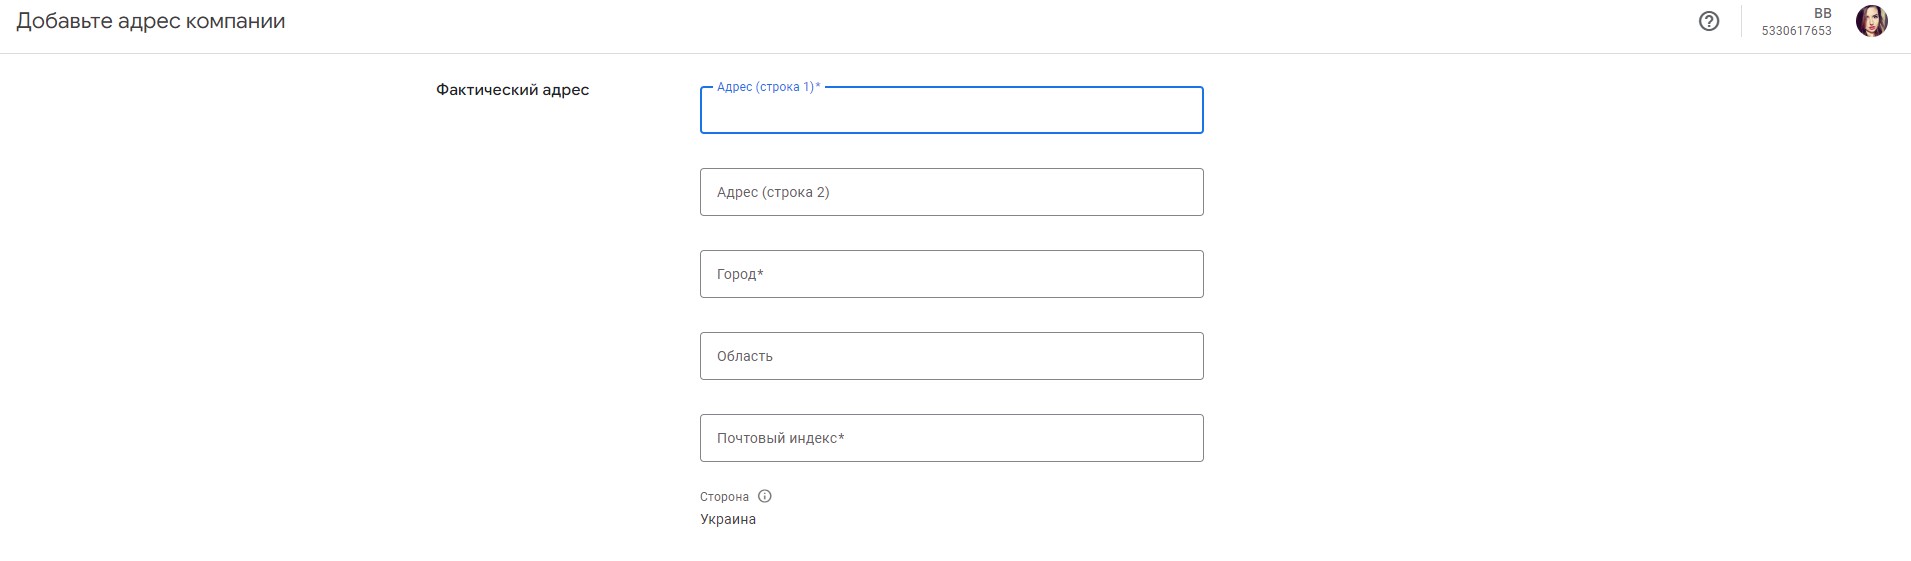
Task: Click the Адрес (строка 2) placeholder text
Action: [x=773, y=192]
